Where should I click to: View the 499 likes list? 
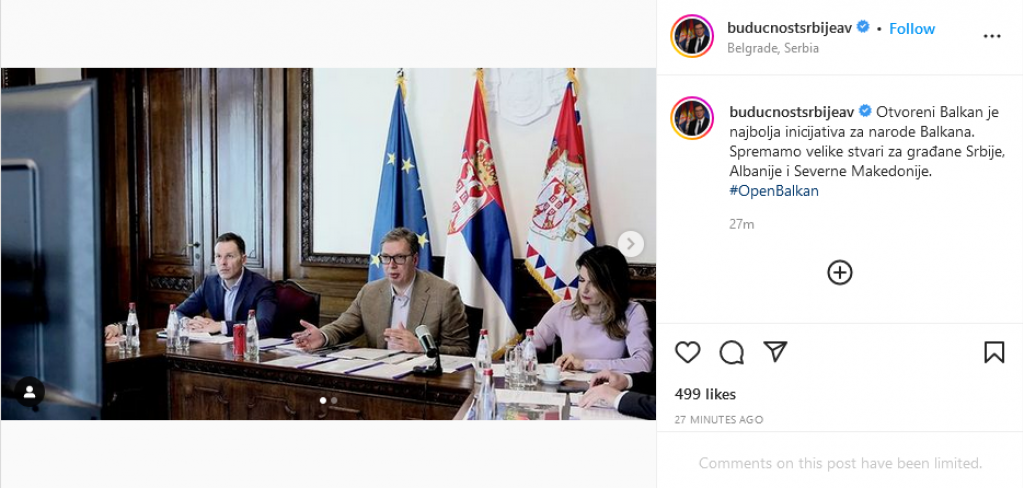(705, 394)
